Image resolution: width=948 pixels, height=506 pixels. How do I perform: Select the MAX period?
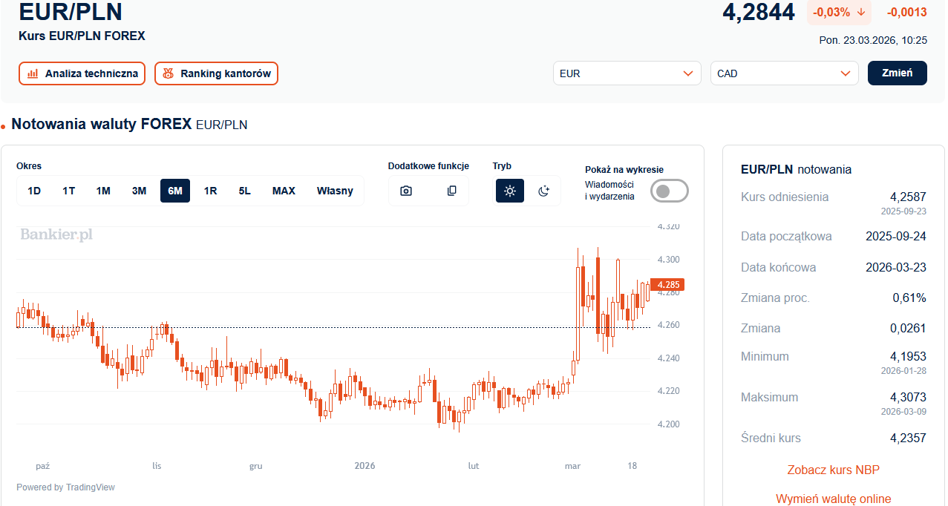pyautogui.click(x=284, y=191)
